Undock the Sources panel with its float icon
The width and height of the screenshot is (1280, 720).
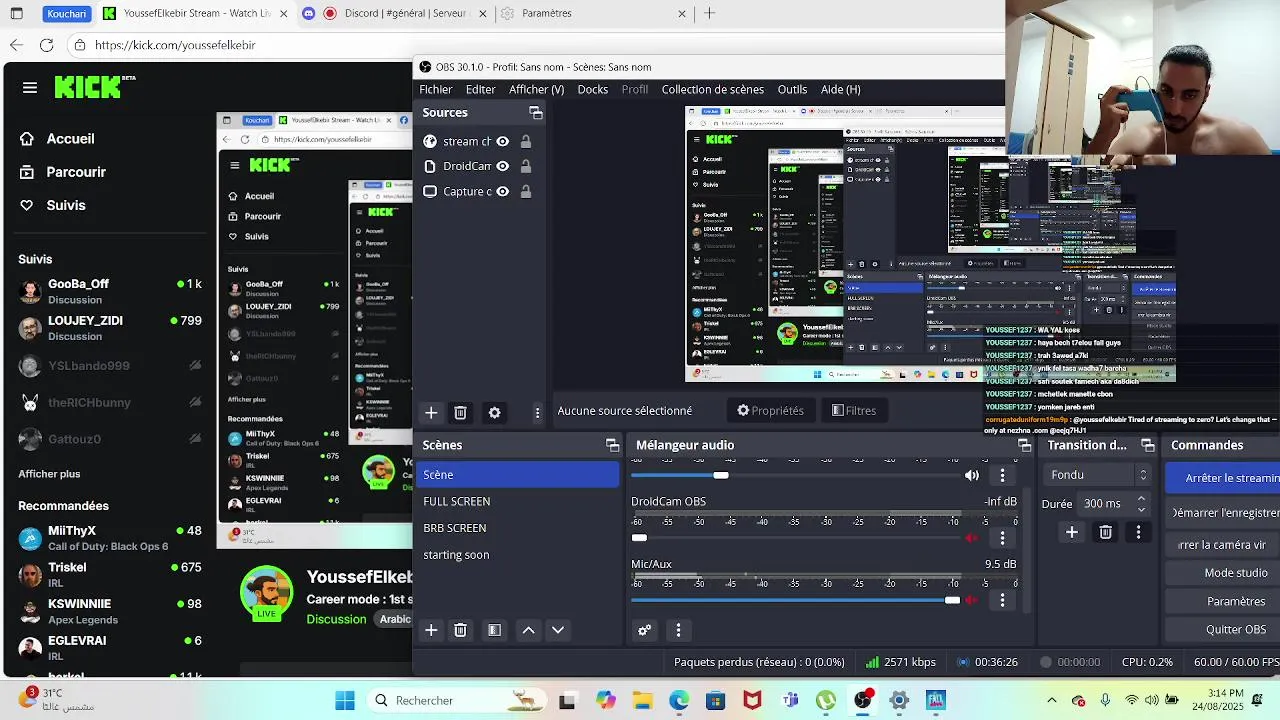coord(535,113)
